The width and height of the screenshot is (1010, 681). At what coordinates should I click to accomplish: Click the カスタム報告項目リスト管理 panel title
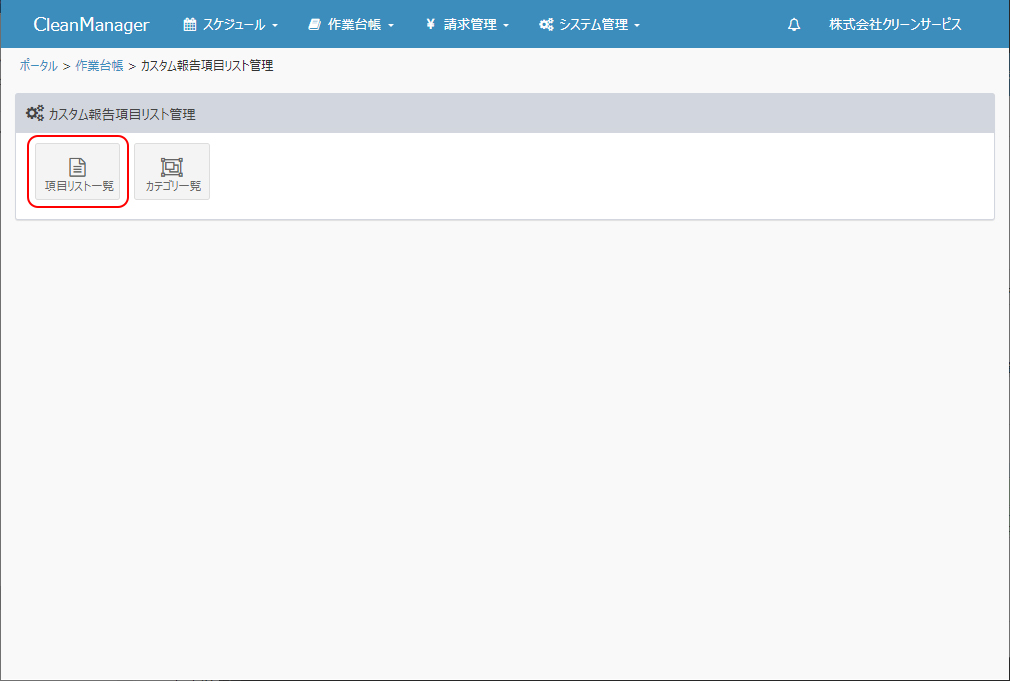(x=122, y=114)
